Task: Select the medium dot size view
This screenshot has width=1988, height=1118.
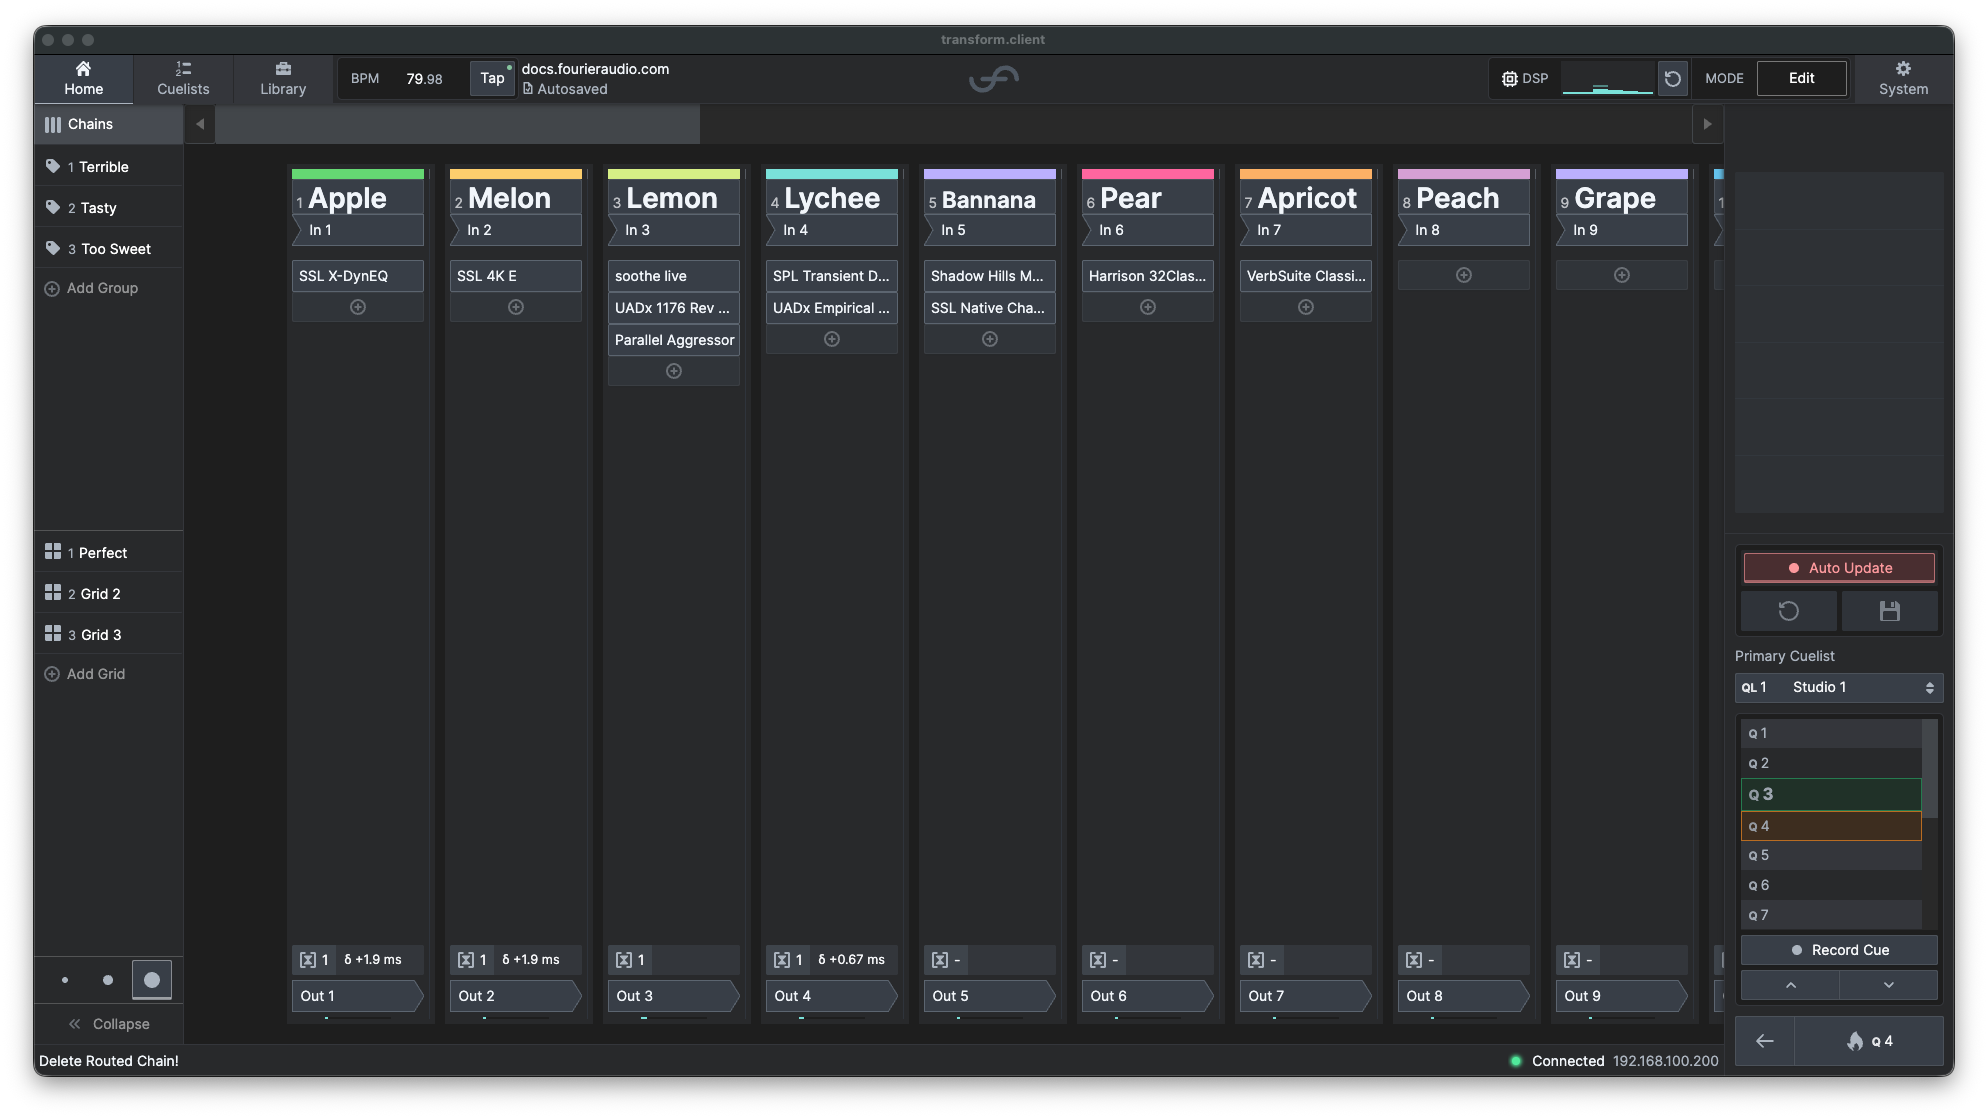Action: (x=108, y=980)
